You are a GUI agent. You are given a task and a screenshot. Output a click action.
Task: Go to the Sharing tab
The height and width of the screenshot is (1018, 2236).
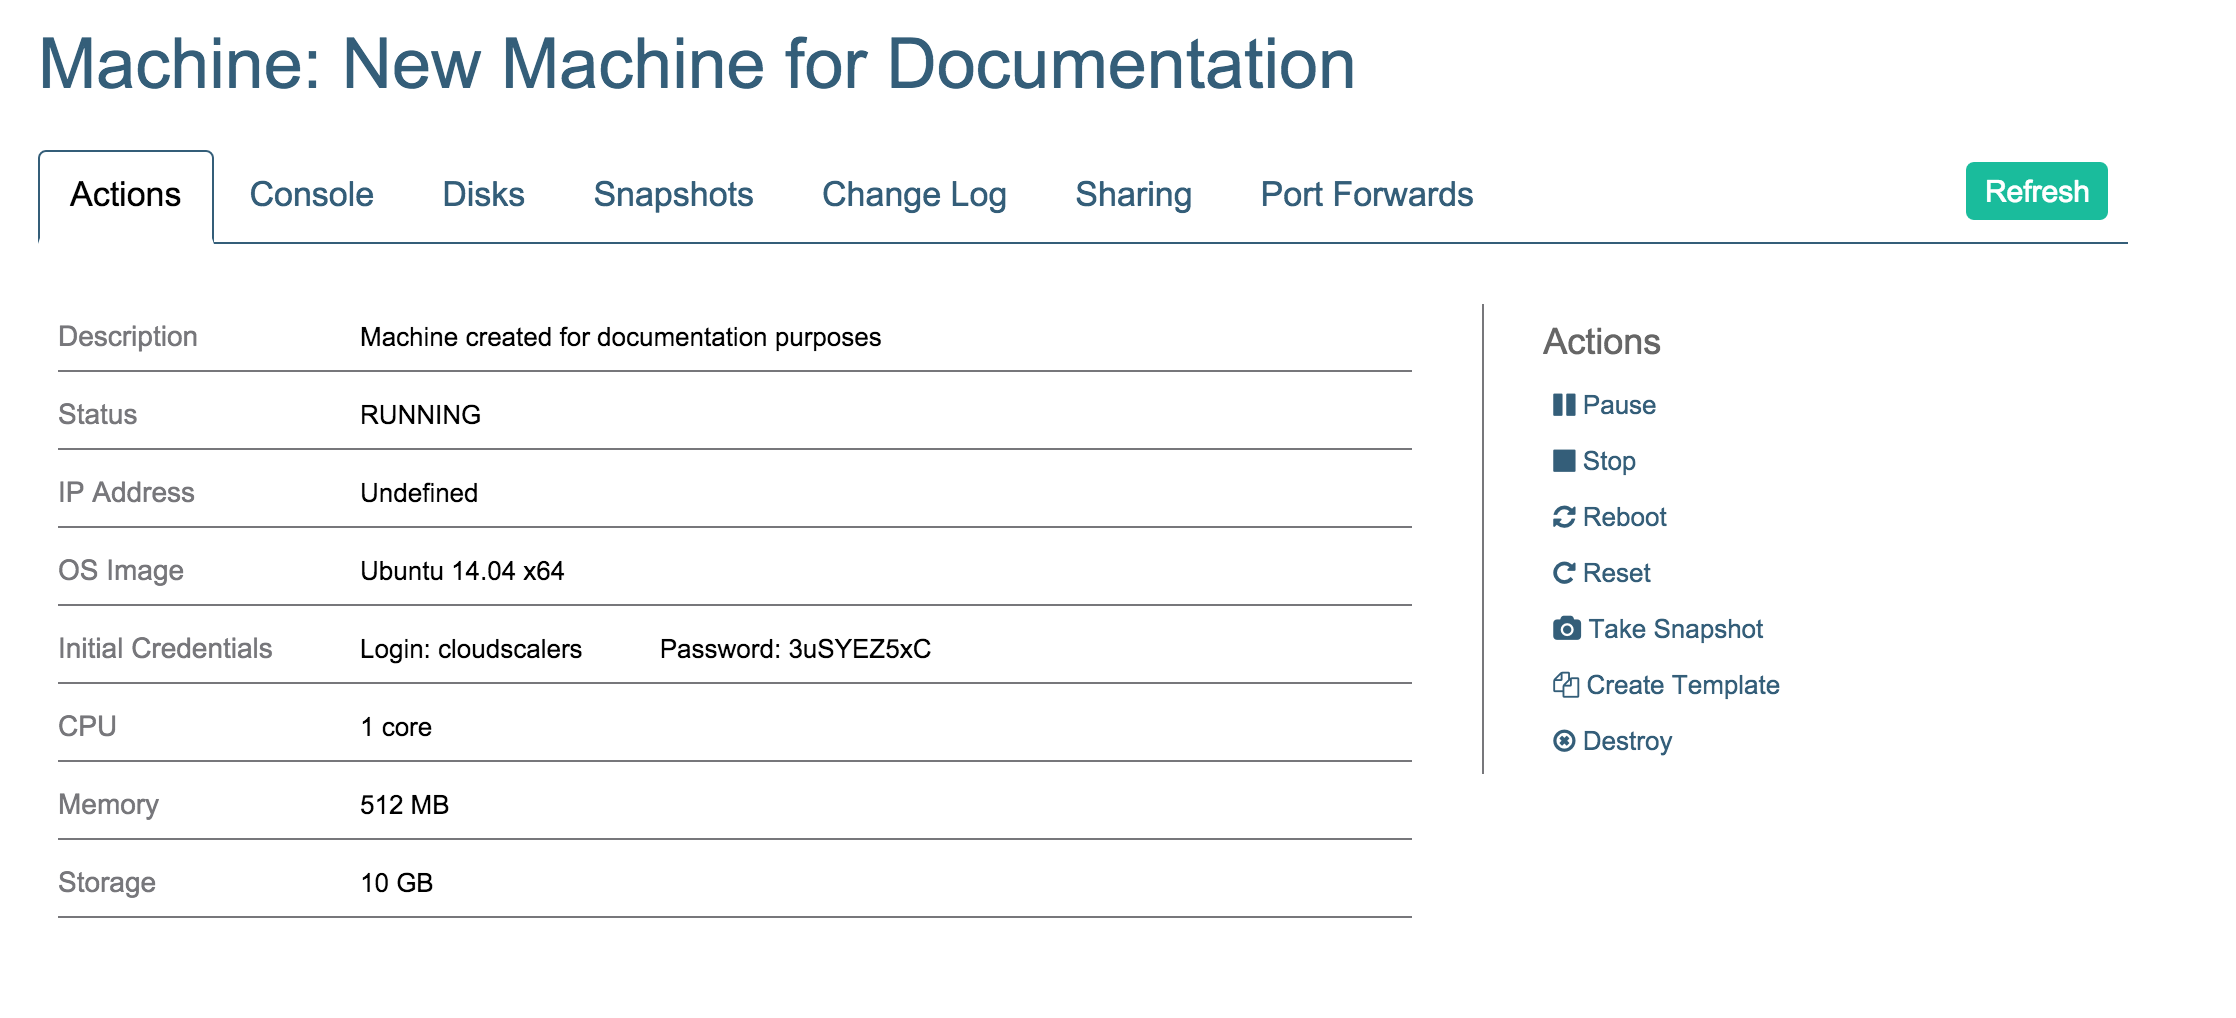(x=1133, y=195)
